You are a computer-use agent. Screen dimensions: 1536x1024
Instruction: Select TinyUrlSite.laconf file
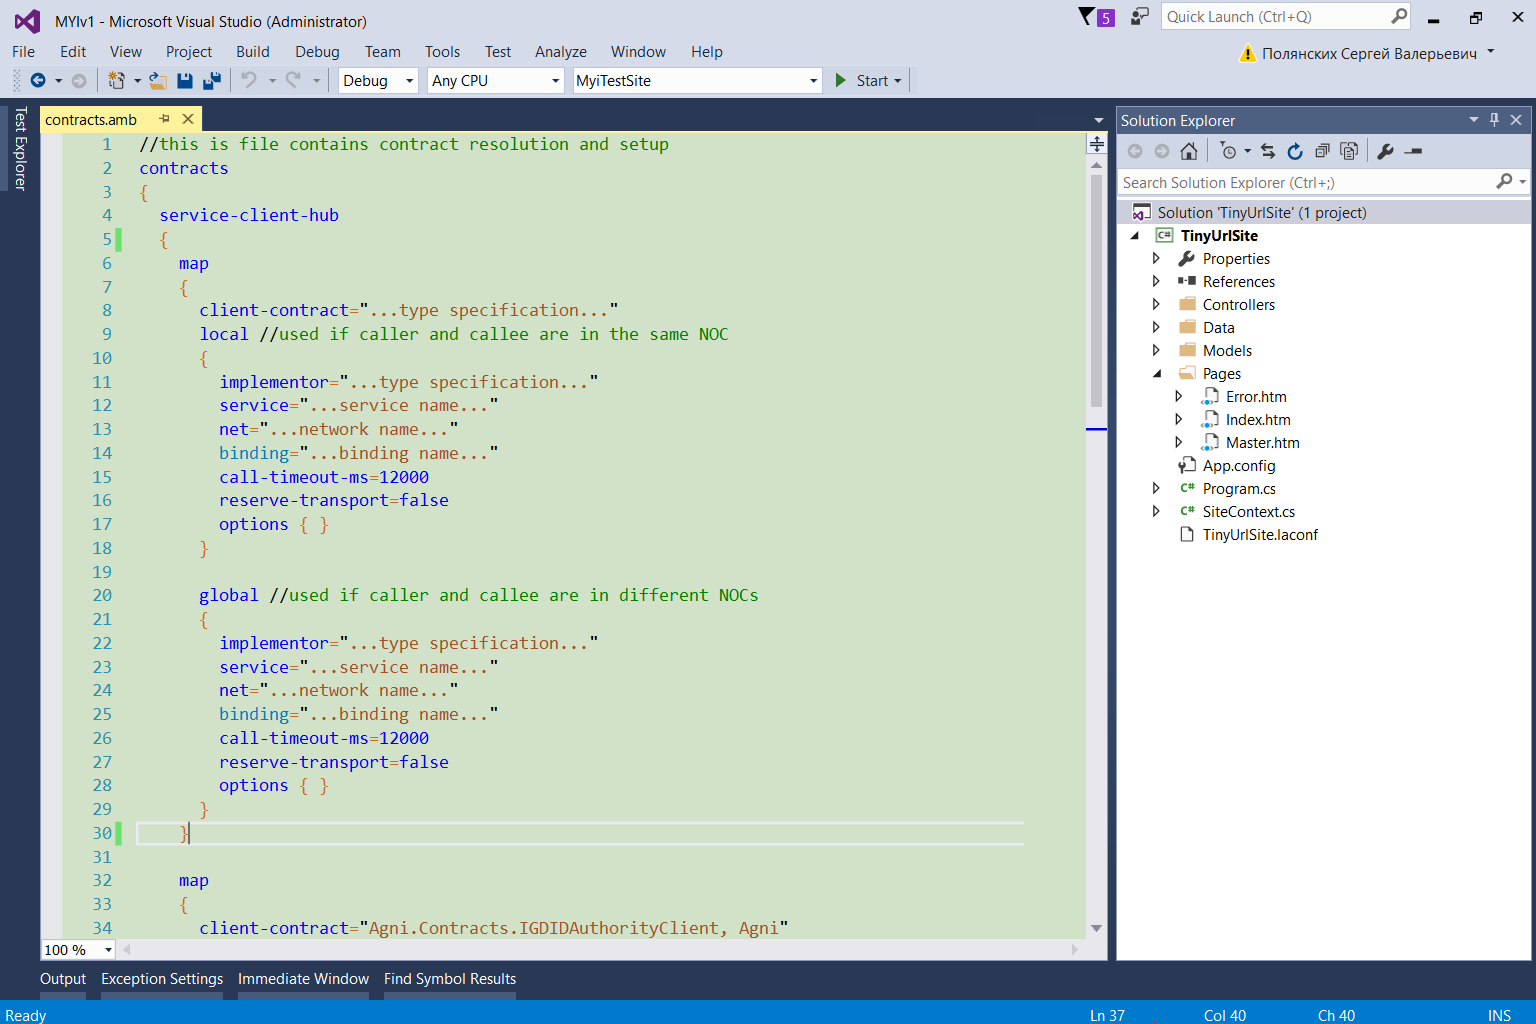1260,535
